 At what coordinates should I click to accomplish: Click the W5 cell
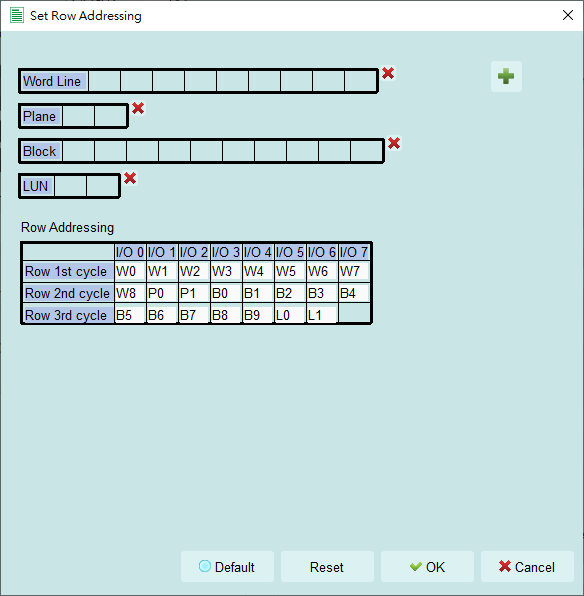click(x=290, y=271)
